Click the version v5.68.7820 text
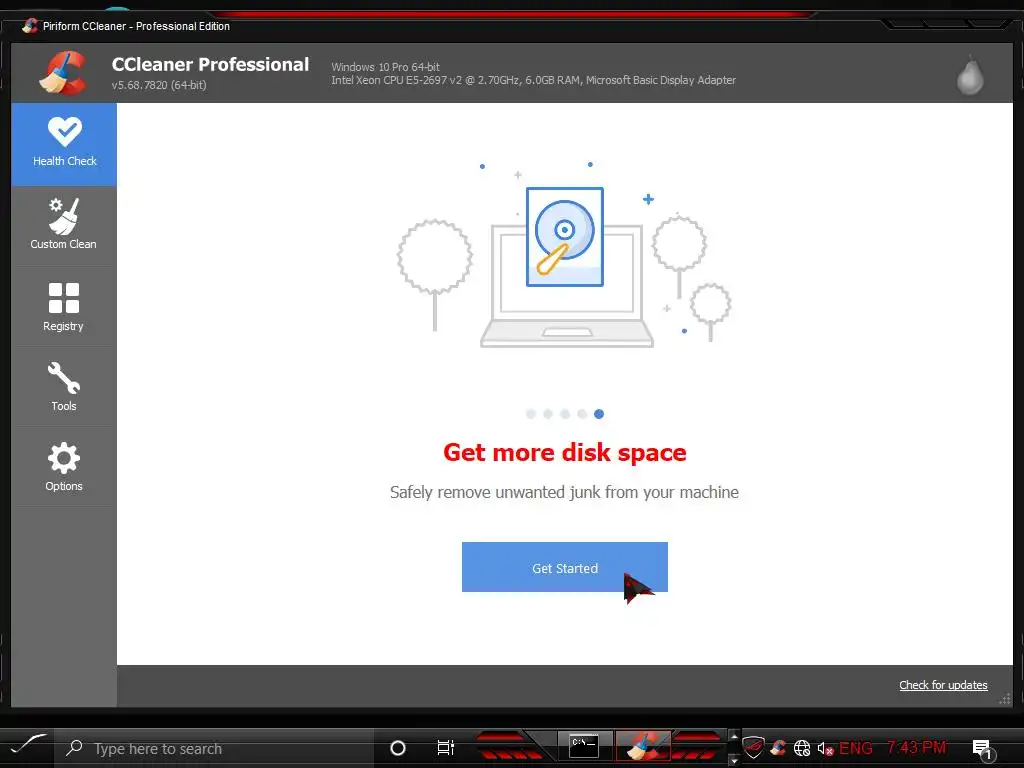1024x768 pixels. click(x=159, y=85)
